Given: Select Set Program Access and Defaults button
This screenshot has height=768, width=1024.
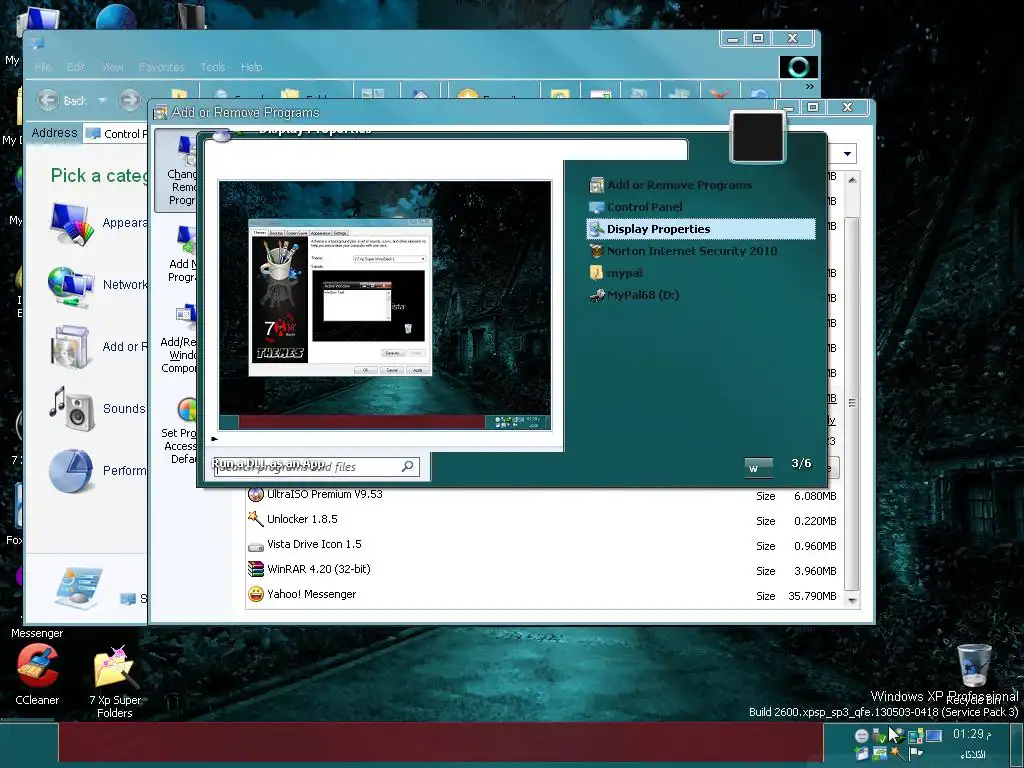Looking at the screenshot, I should coord(180,431).
